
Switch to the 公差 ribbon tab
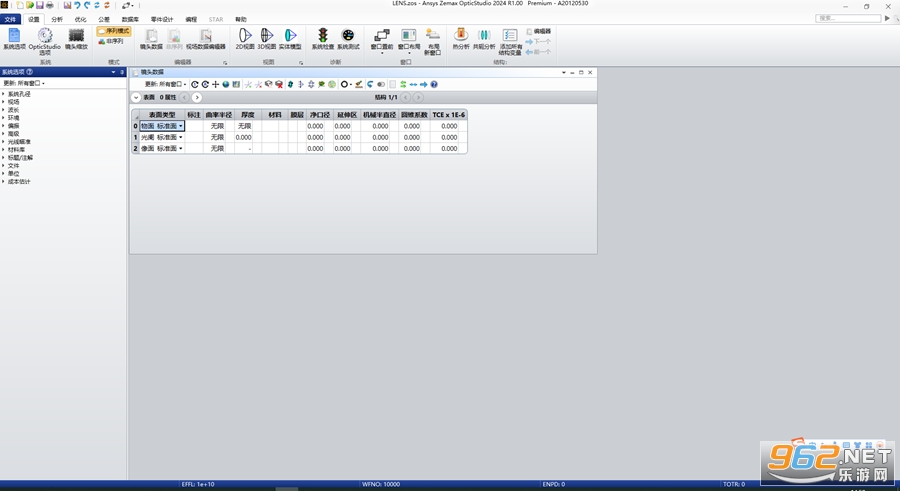[x=104, y=19]
